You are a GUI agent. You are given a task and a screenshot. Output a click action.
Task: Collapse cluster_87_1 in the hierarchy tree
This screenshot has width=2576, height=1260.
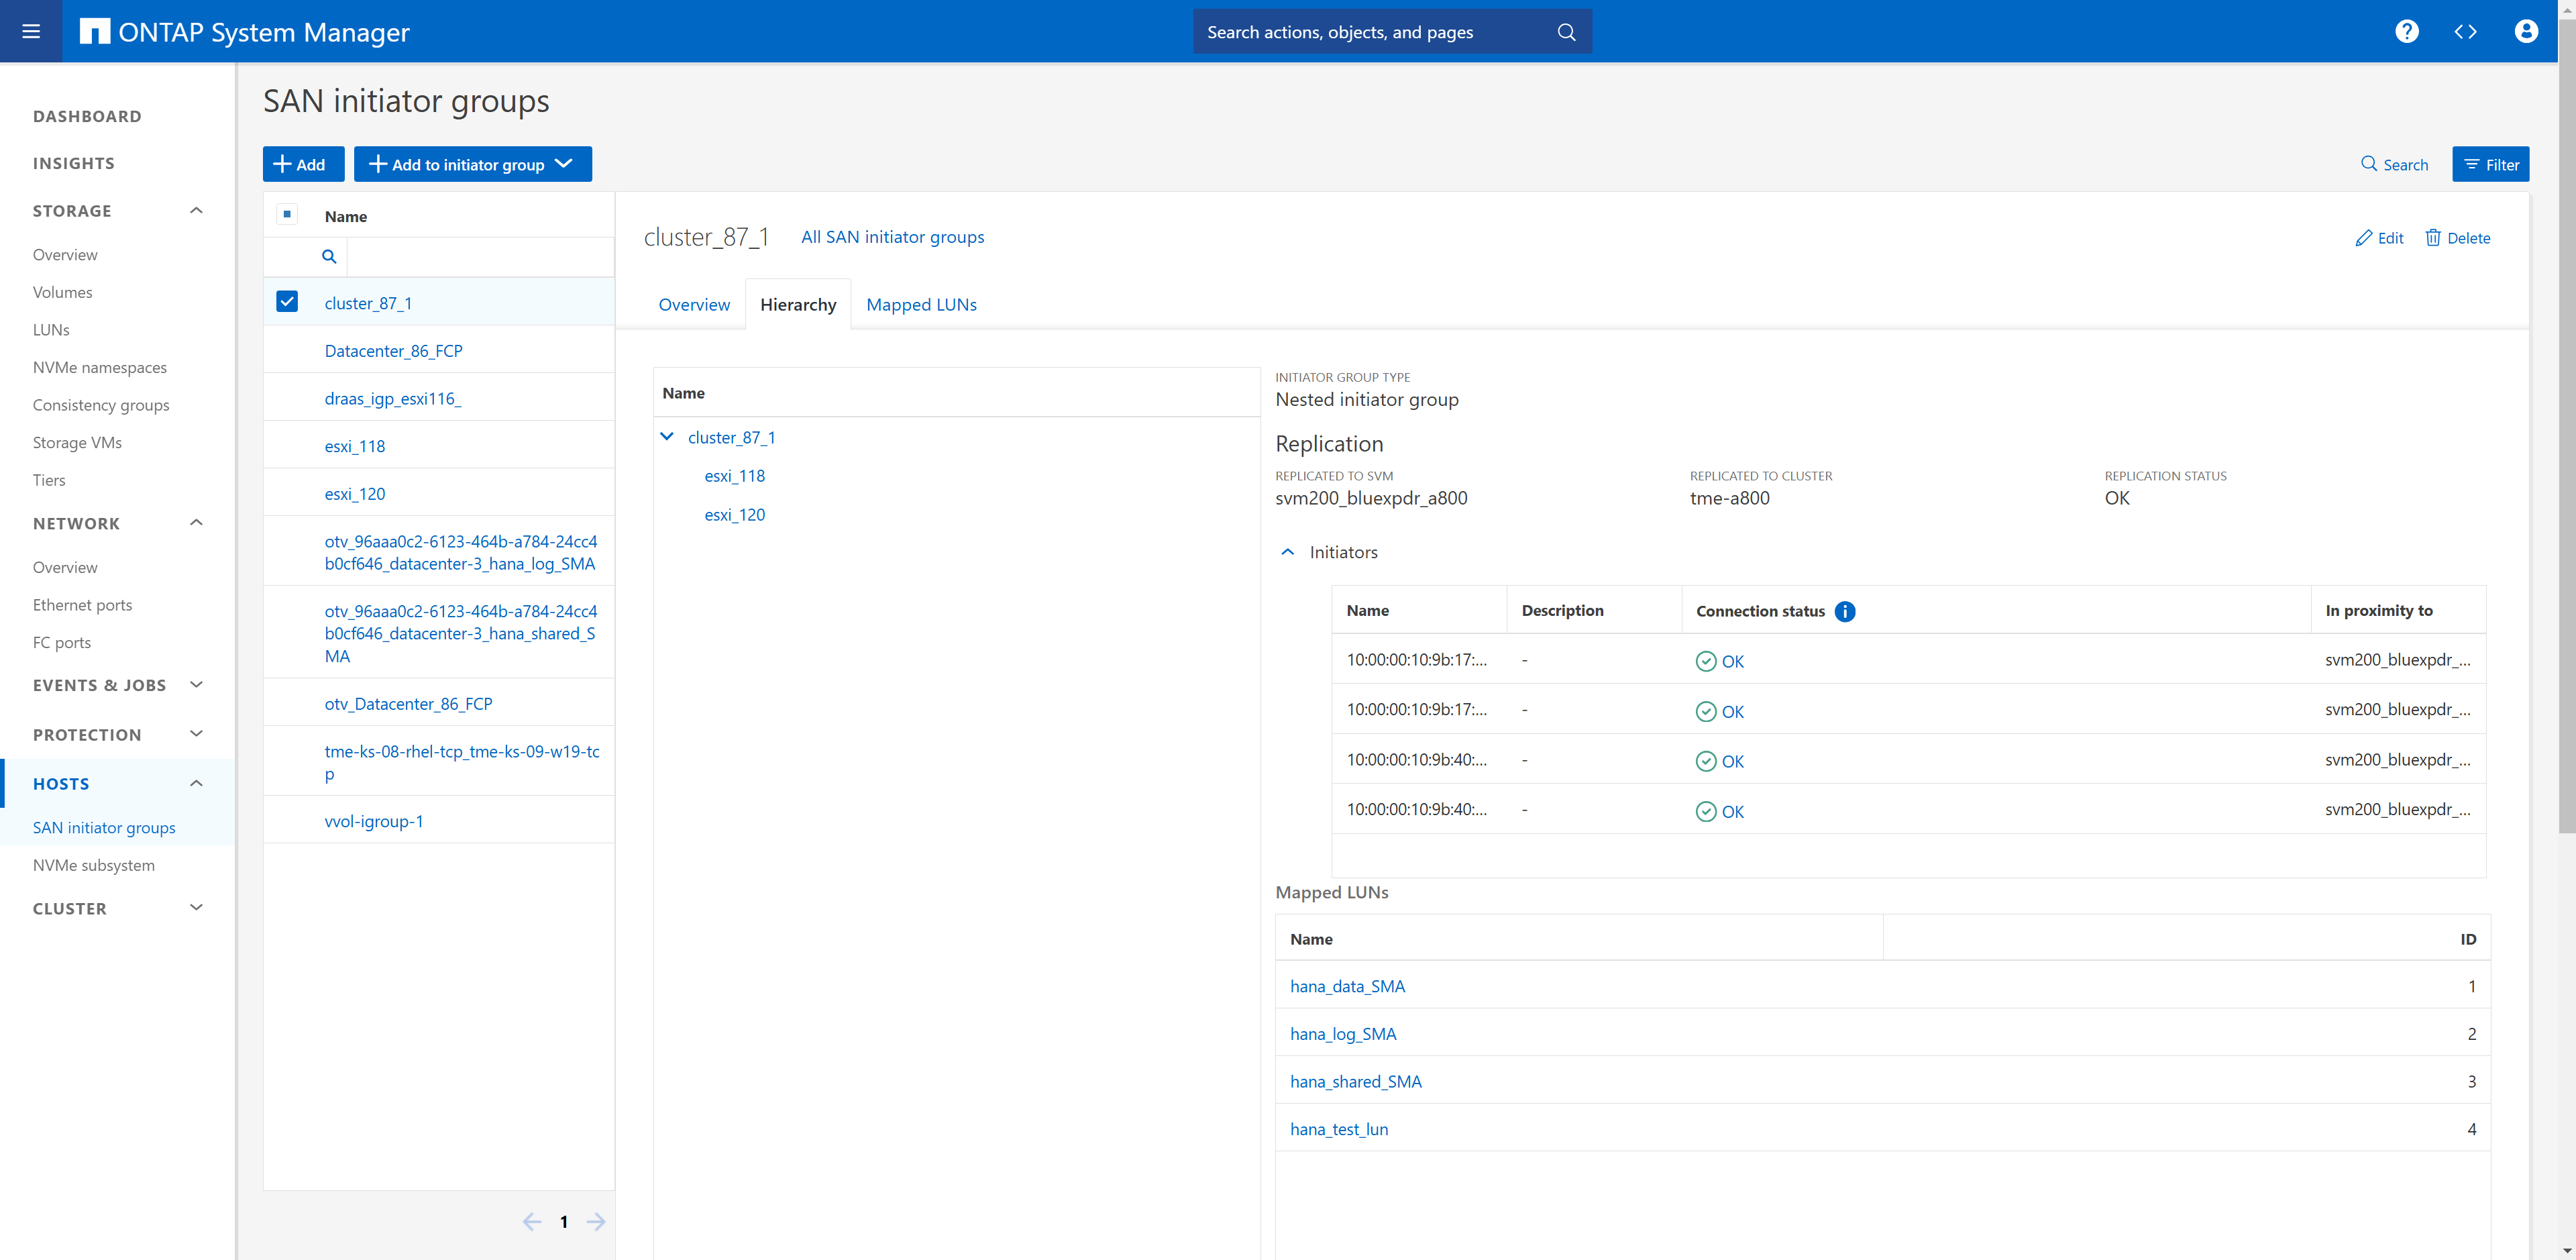pyautogui.click(x=667, y=437)
